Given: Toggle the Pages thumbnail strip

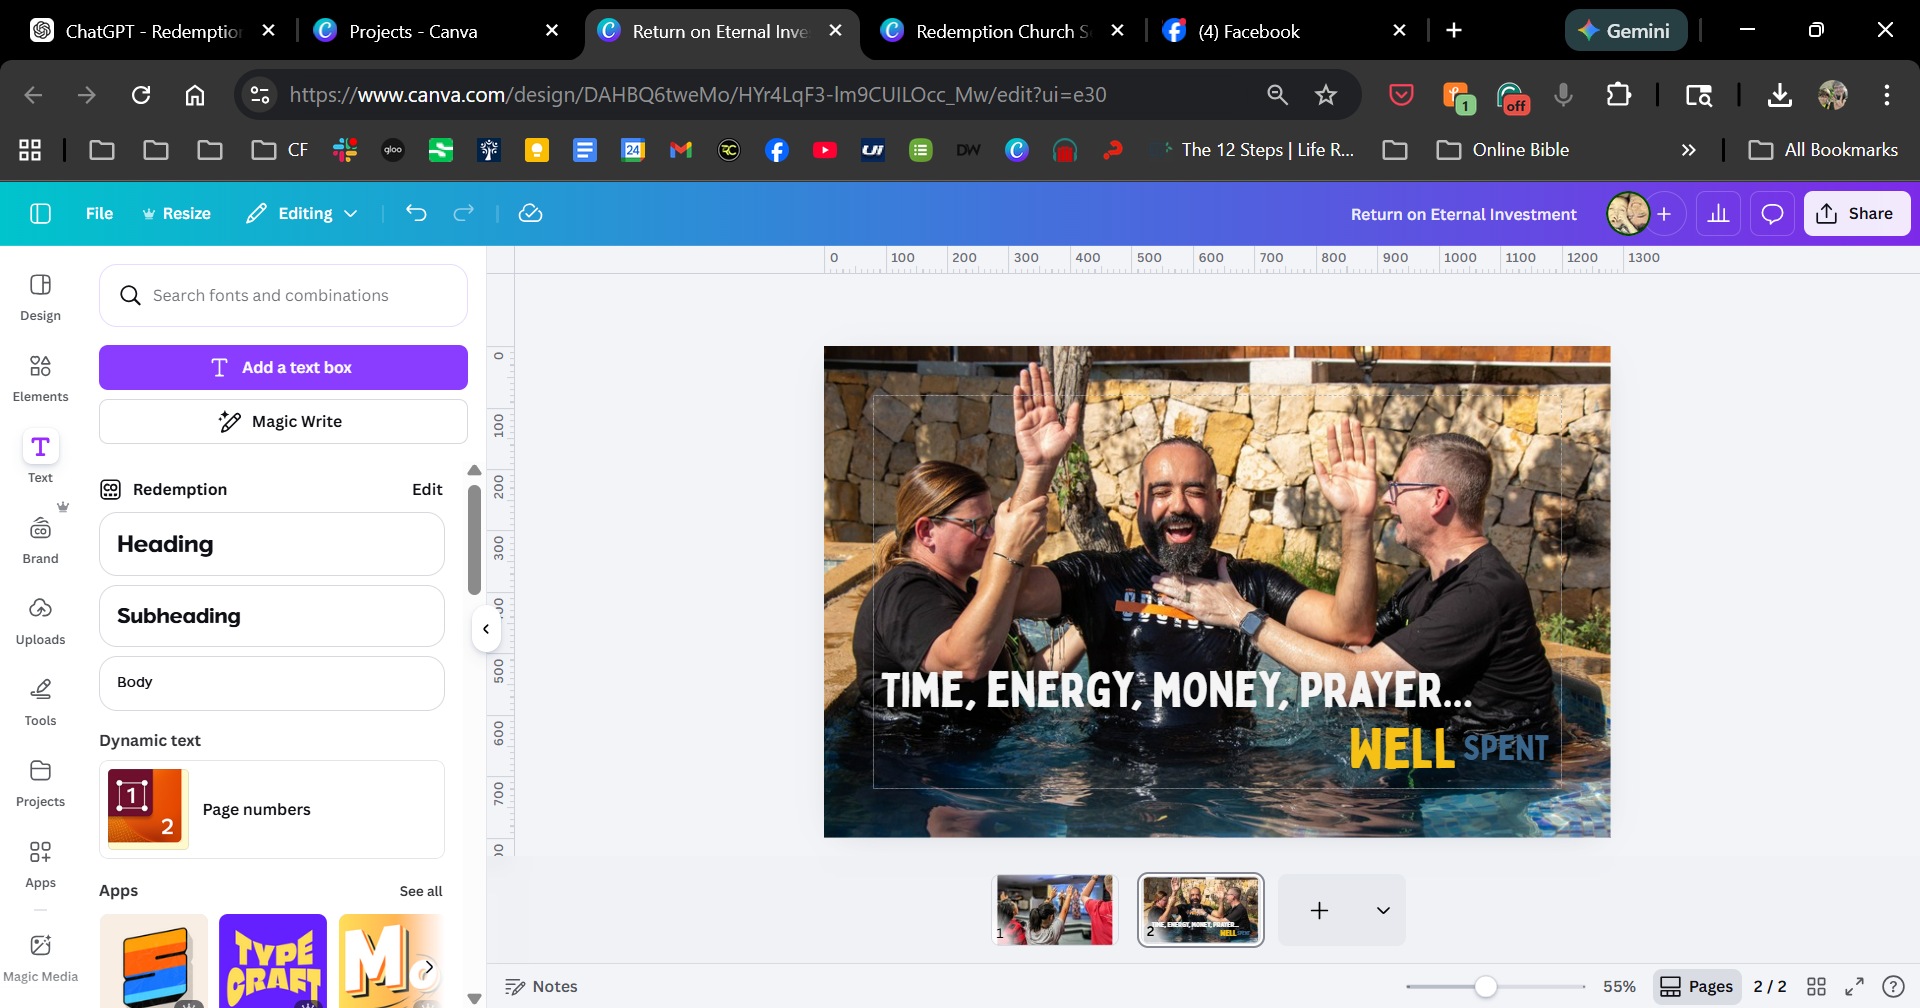Looking at the screenshot, I should pos(1697,987).
